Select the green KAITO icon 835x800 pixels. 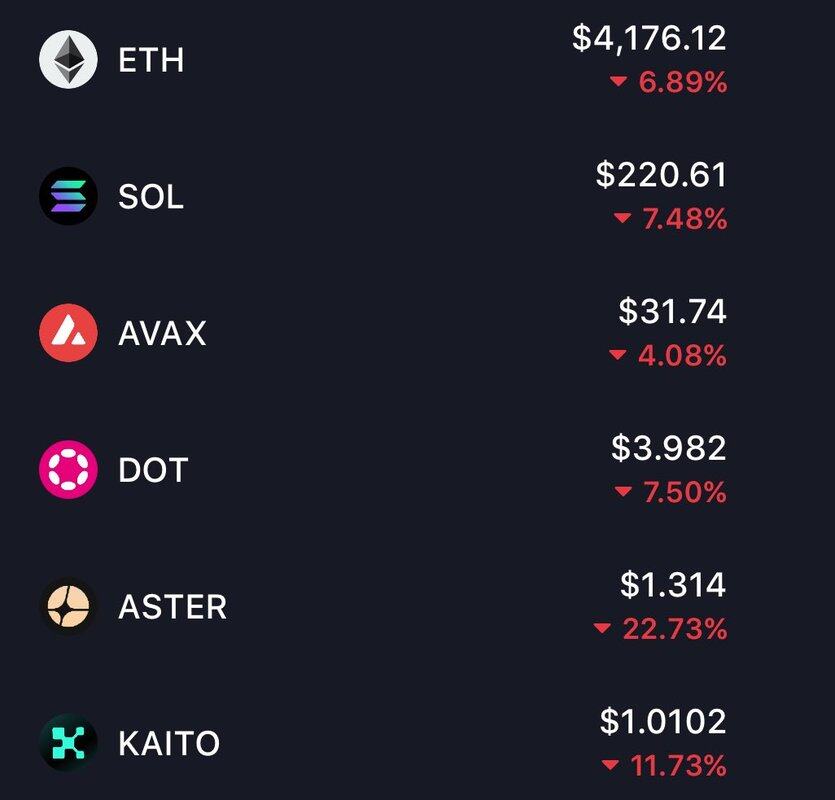coord(68,743)
